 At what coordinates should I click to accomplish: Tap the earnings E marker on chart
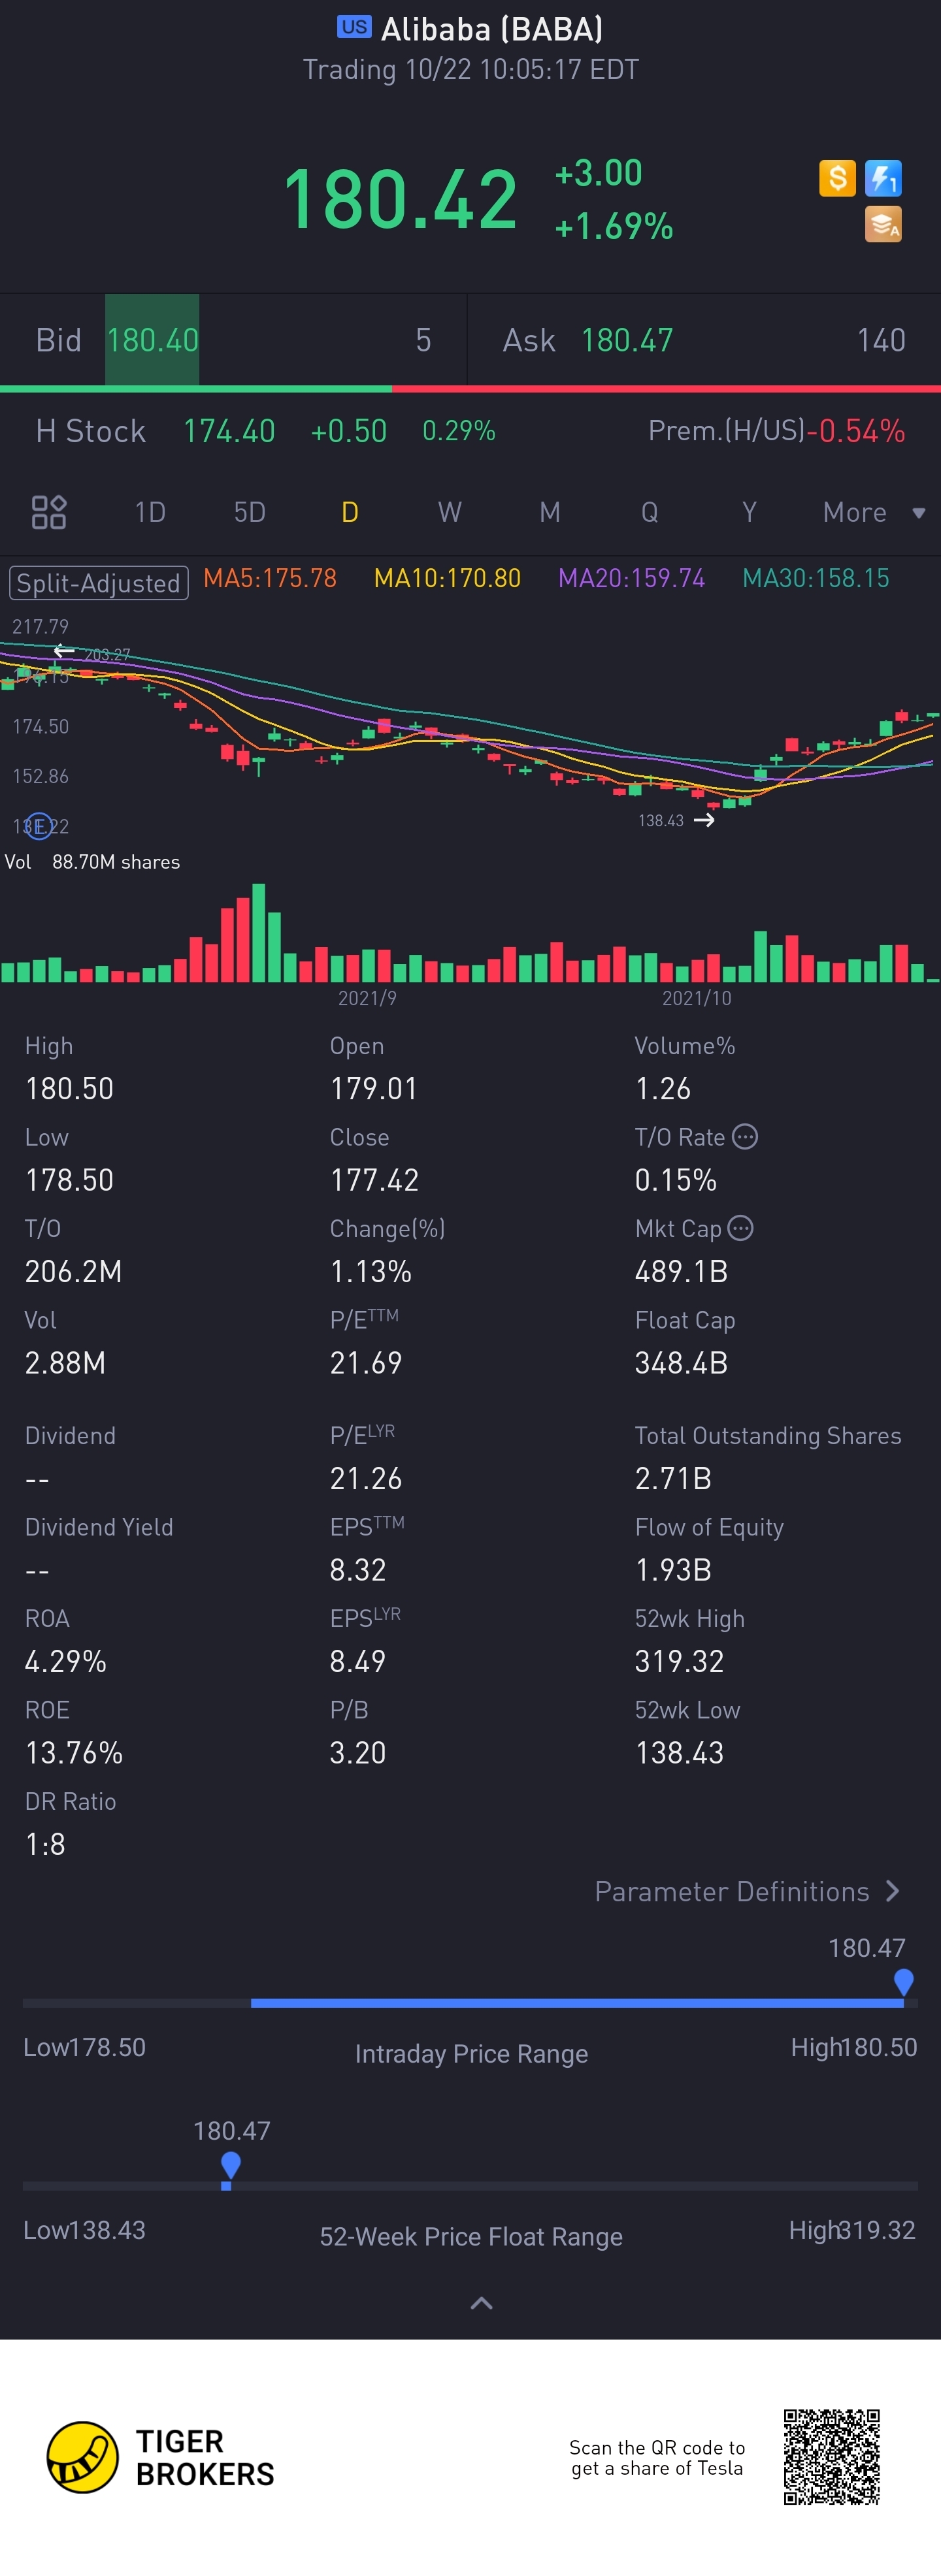[x=38, y=826]
